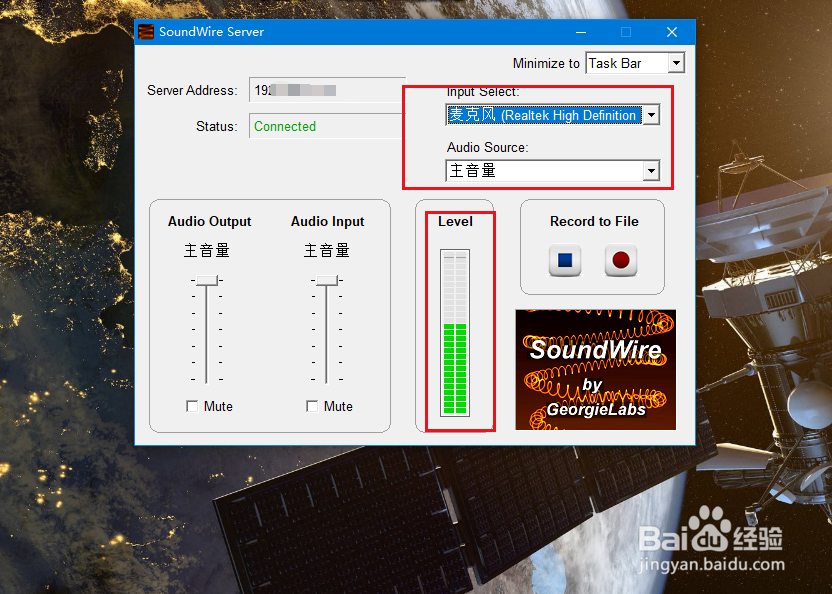832x594 pixels.
Task: Click the SoundWire app icon in title bar
Action: pyautogui.click(x=146, y=32)
